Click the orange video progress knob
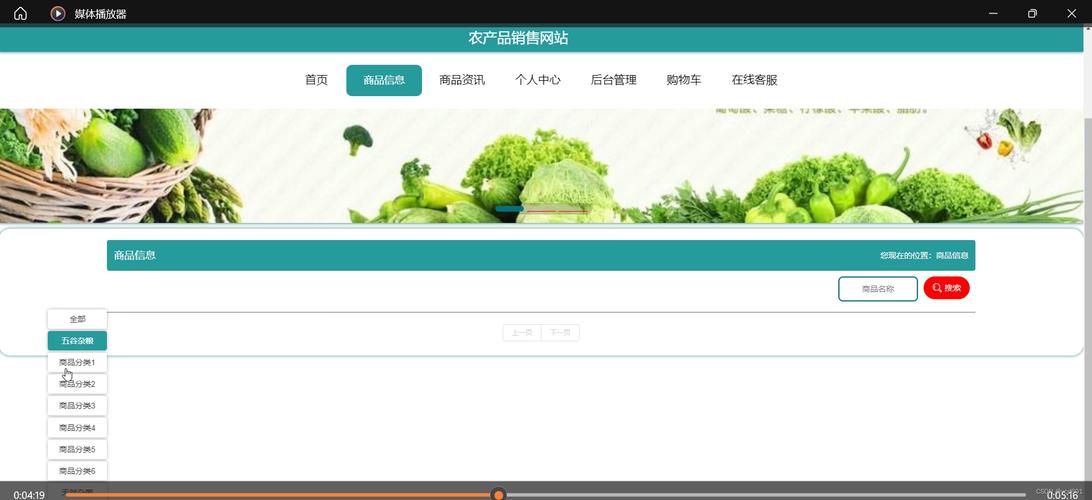This screenshot has height=500, width=1092. click(x=498, y=495)
